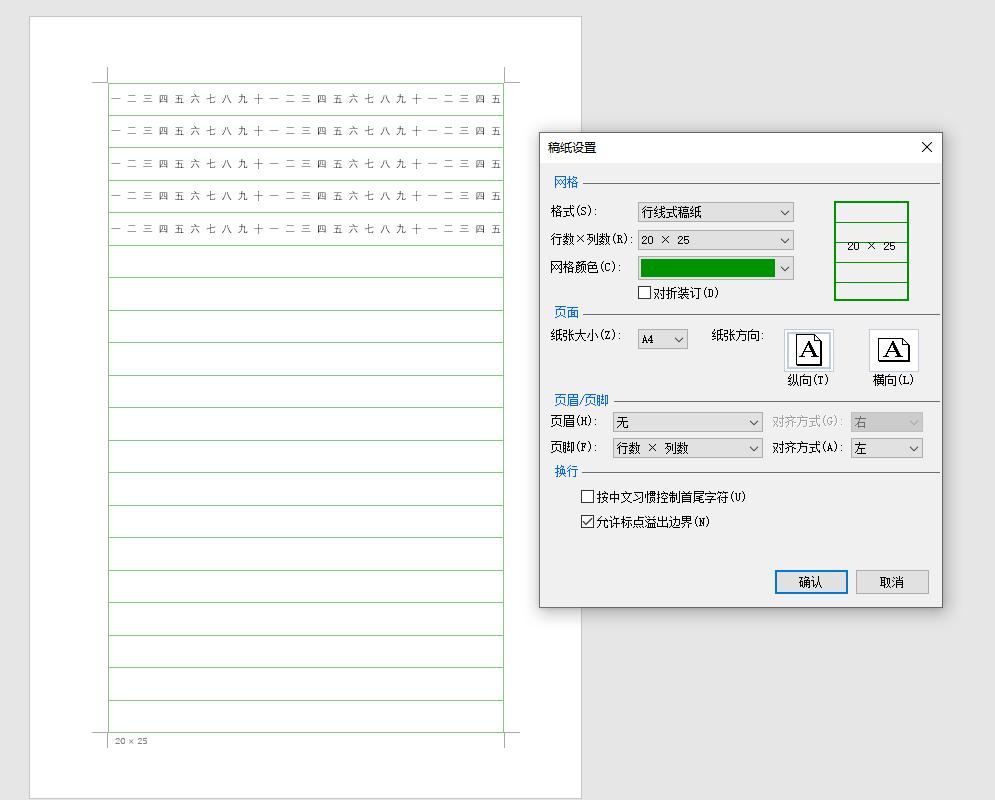
Task: Disable 允许标点溢出边界 checkbox
Action: [587, 521]
